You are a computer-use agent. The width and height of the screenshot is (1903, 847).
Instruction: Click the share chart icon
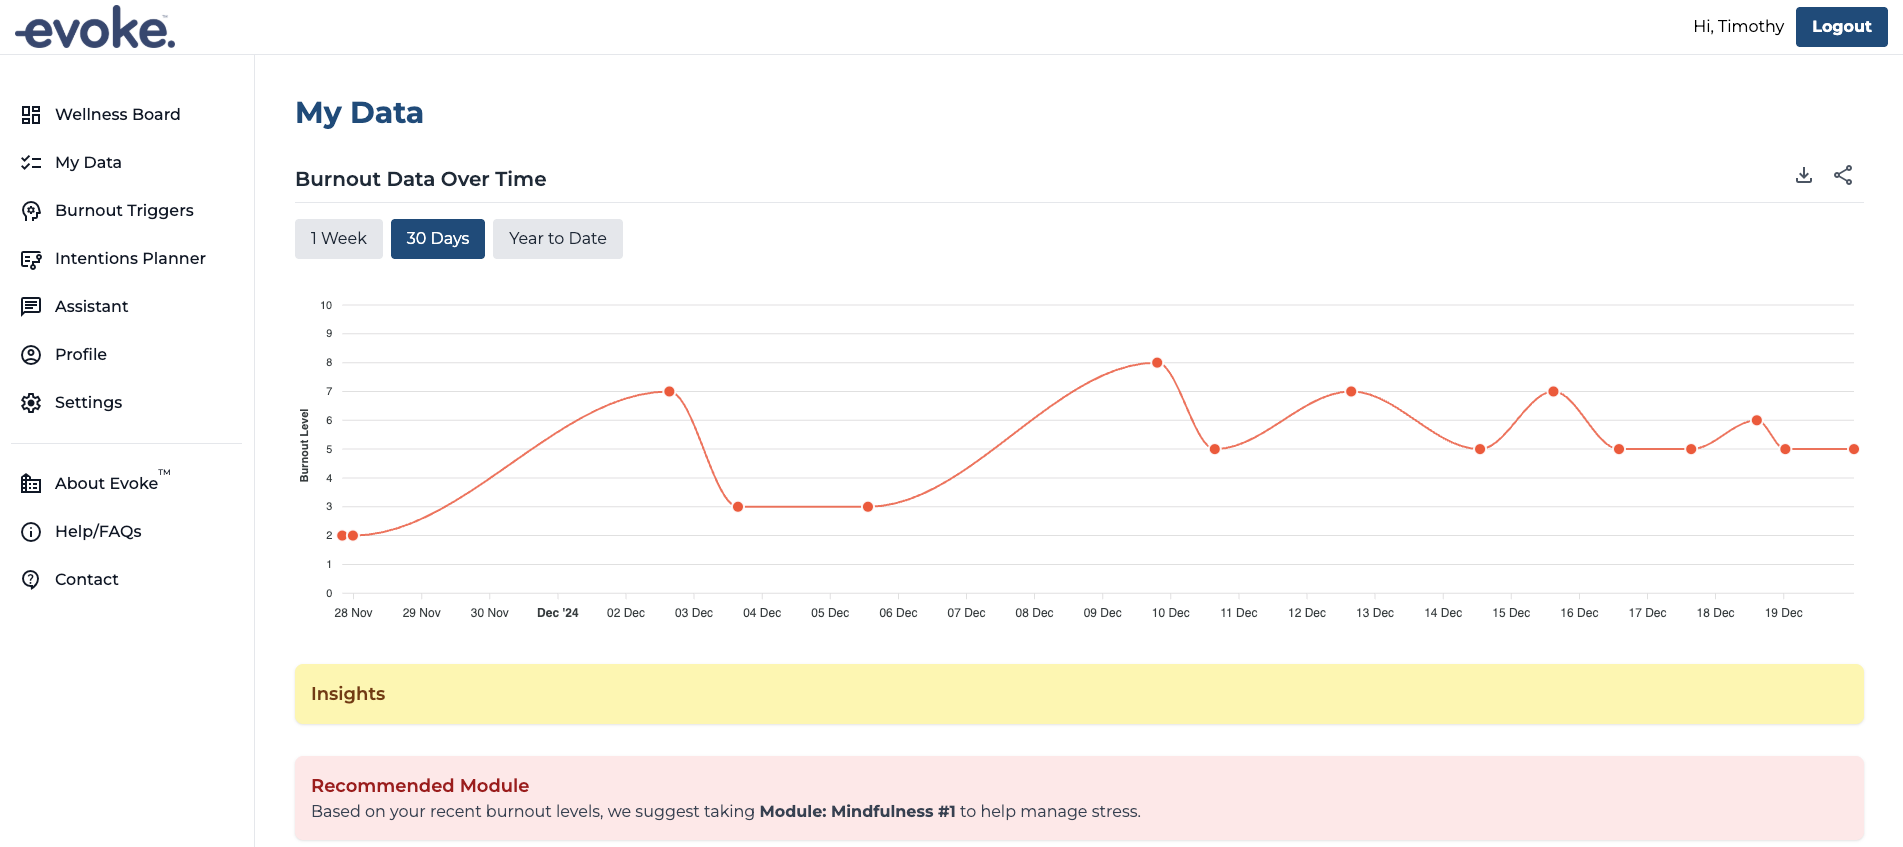pyautogui.click(x=1843, y=176)
